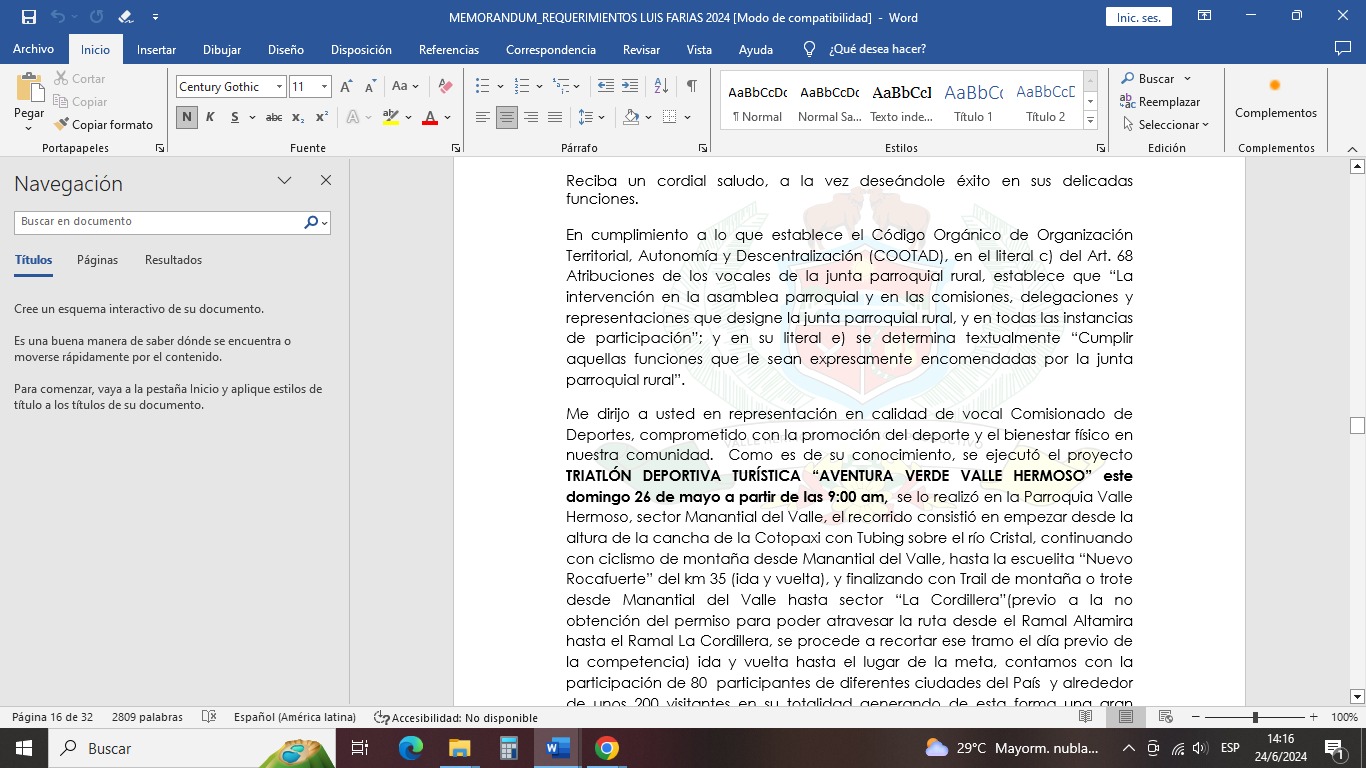Open the Referencias ribbon tab
1366x768 pixels.
[x=448, y=50]
